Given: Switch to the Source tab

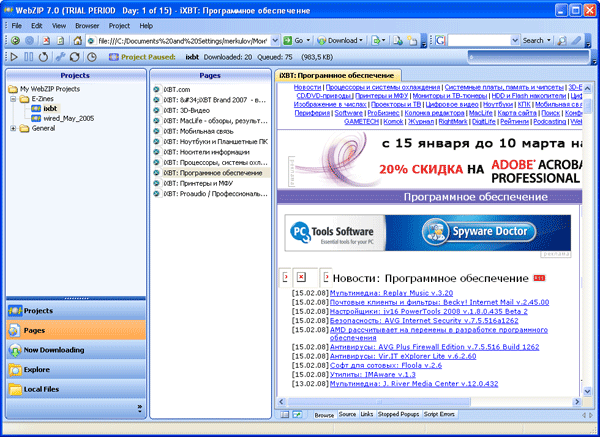Looking at the screenshot, I should coord(347,414).
